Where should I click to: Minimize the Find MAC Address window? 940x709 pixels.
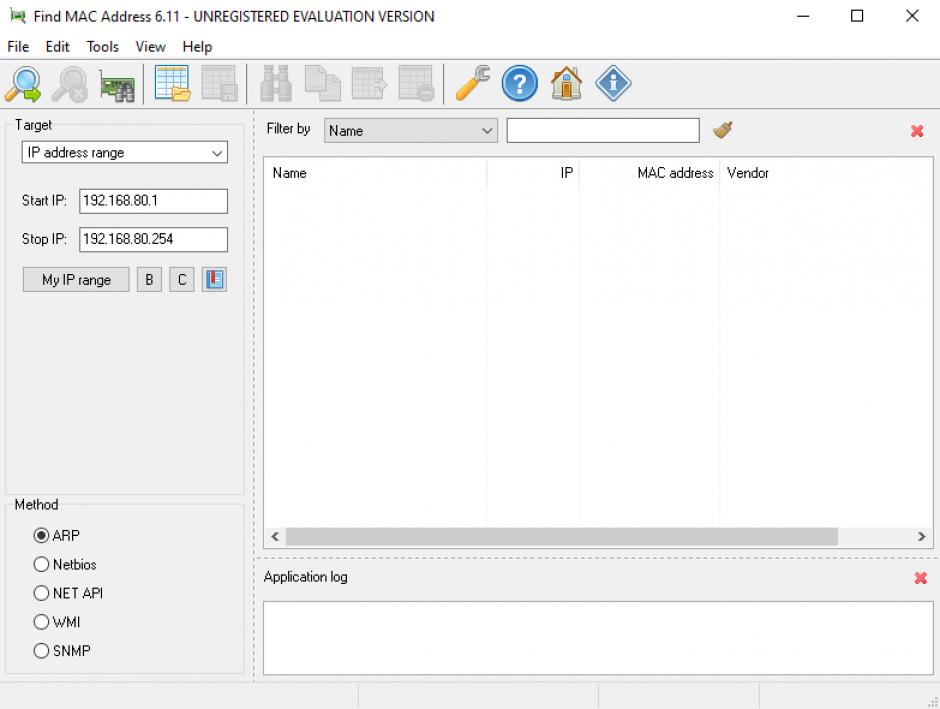pos(803,16)
